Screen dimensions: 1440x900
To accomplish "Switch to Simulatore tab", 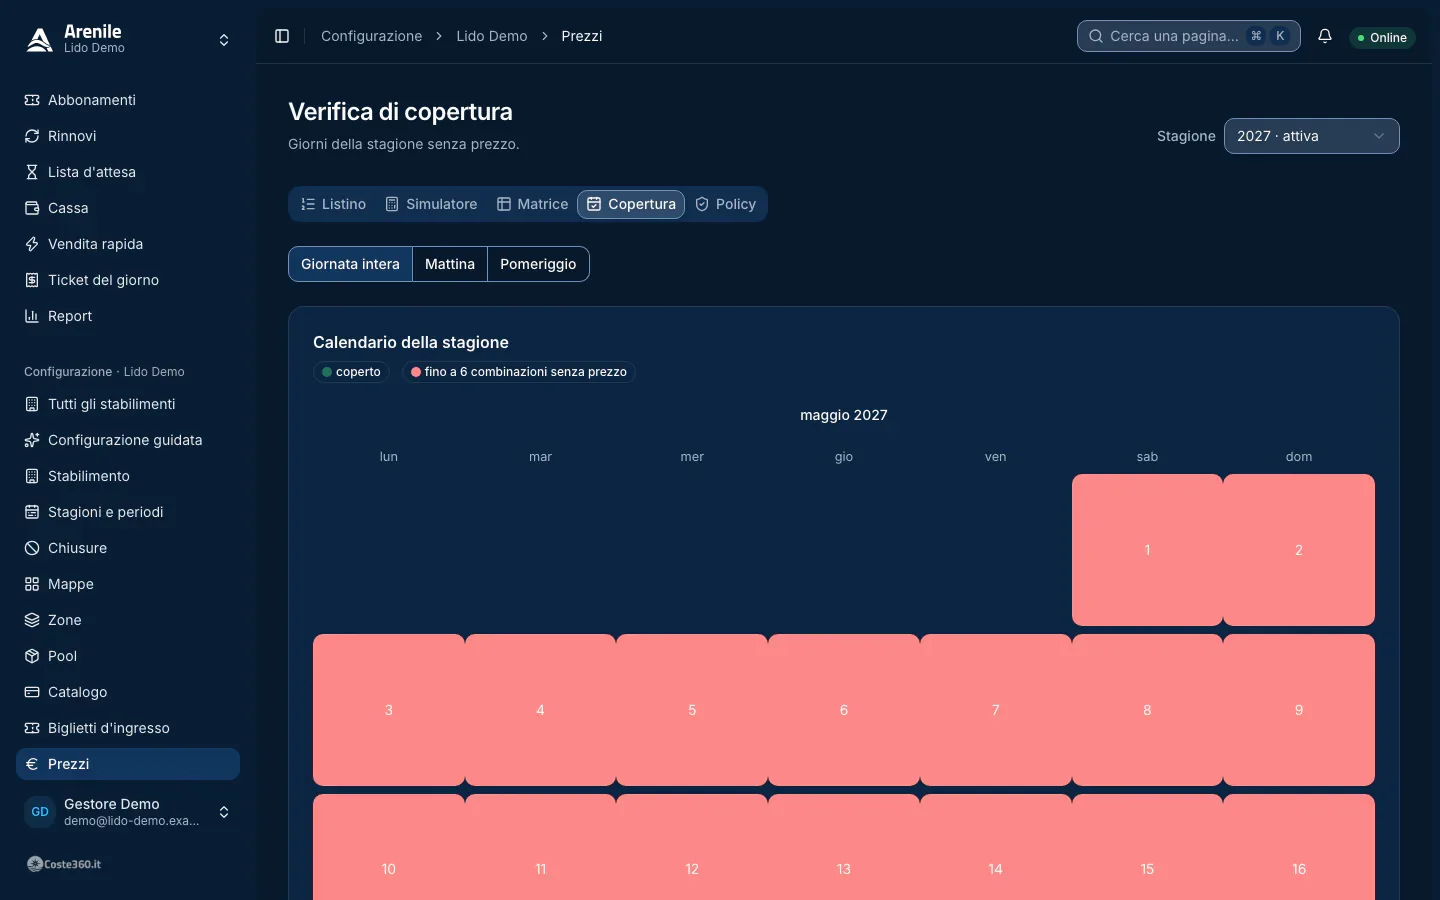I will (431, 204).
